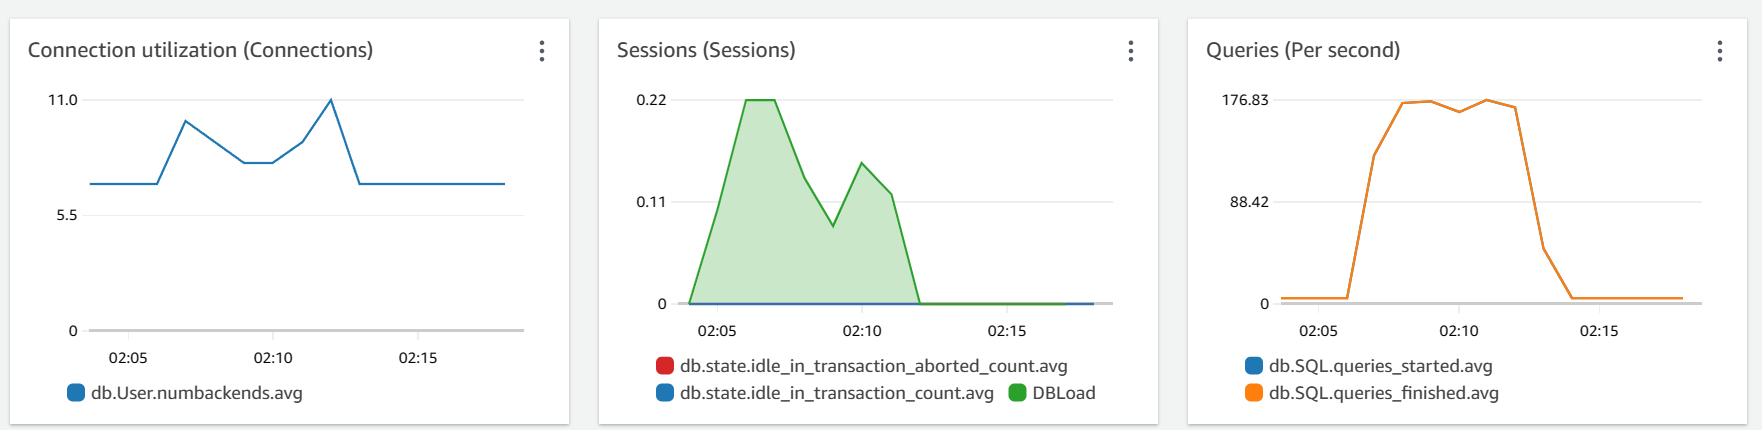1762x430 pixels.
Task: Click blue swatch for db.User.numbackends.avg
Action: (x=76, y=393)
